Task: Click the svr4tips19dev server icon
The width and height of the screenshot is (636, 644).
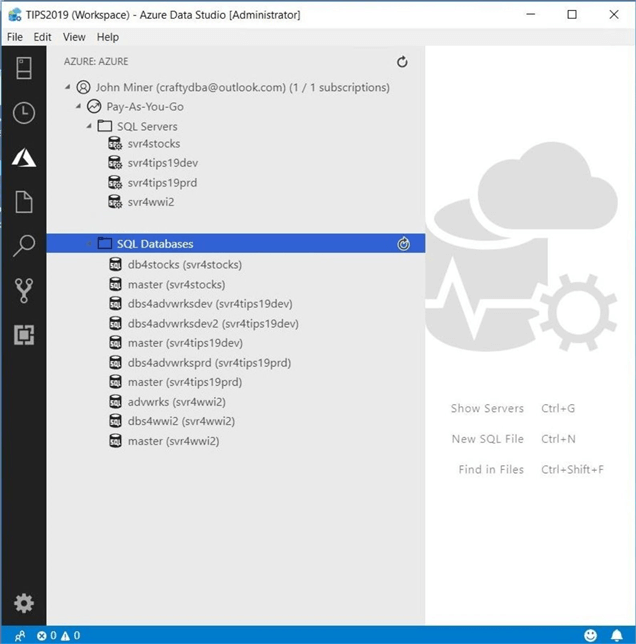Action: tap(115, 163)
